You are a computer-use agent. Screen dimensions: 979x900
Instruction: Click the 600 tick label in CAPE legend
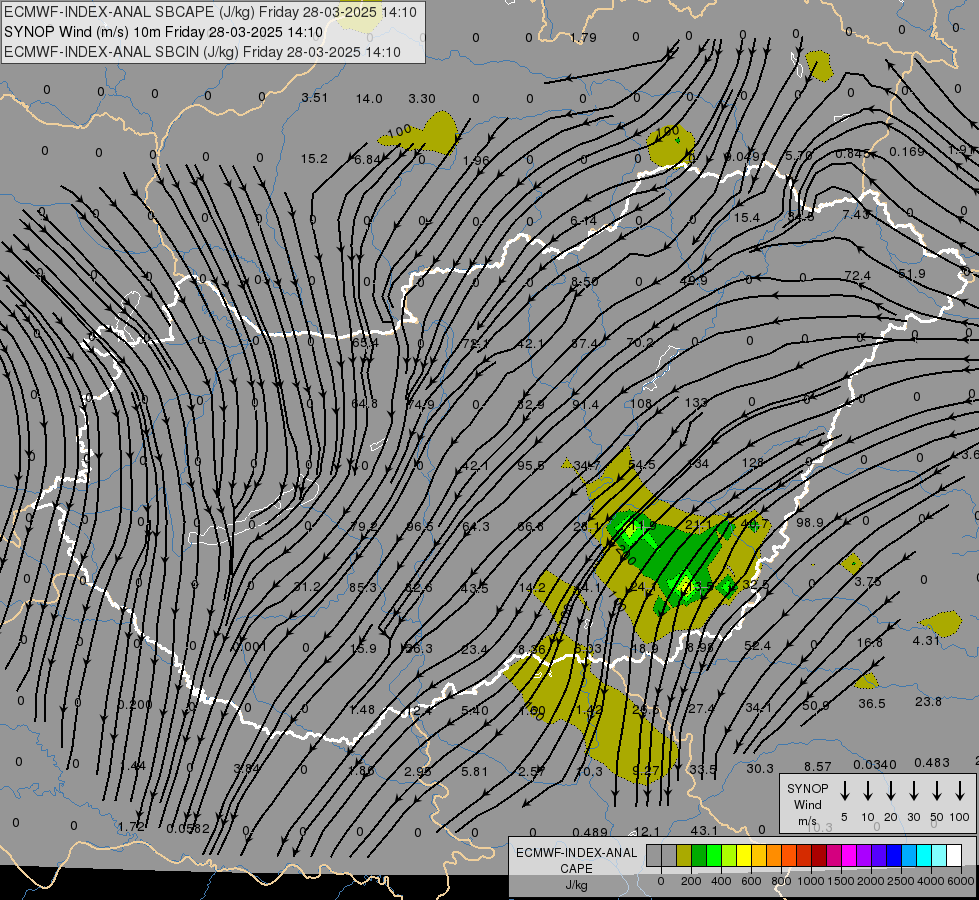[751, 881]
